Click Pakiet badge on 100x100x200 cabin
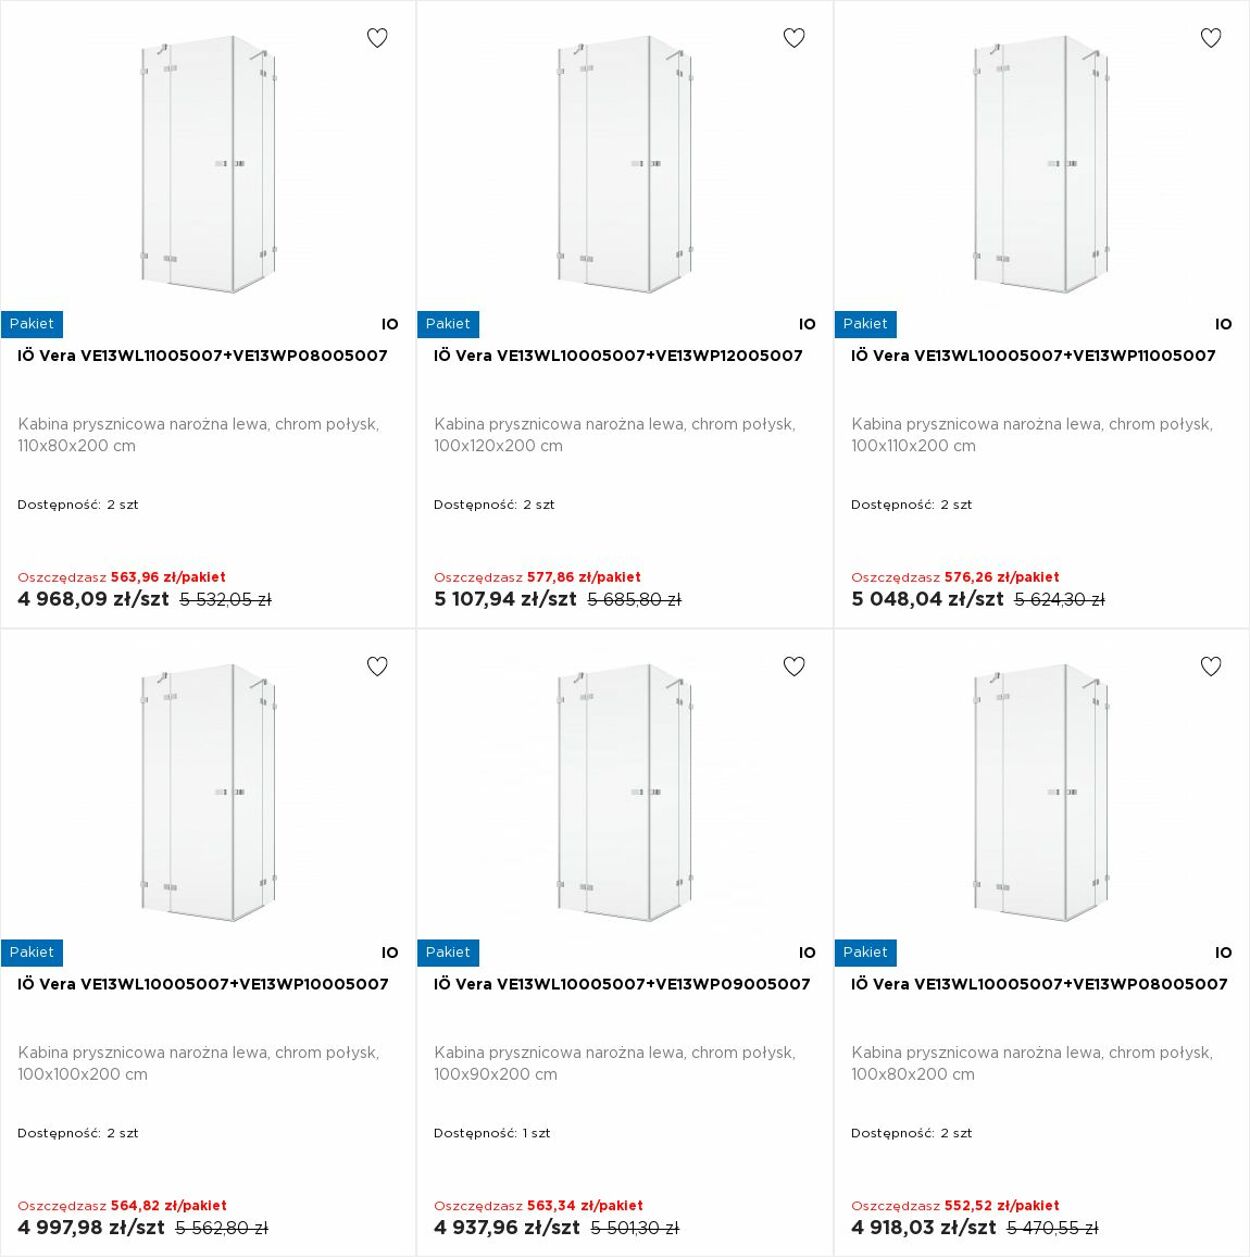Viewport: 1250px width, 1257px height. point(31,953)
